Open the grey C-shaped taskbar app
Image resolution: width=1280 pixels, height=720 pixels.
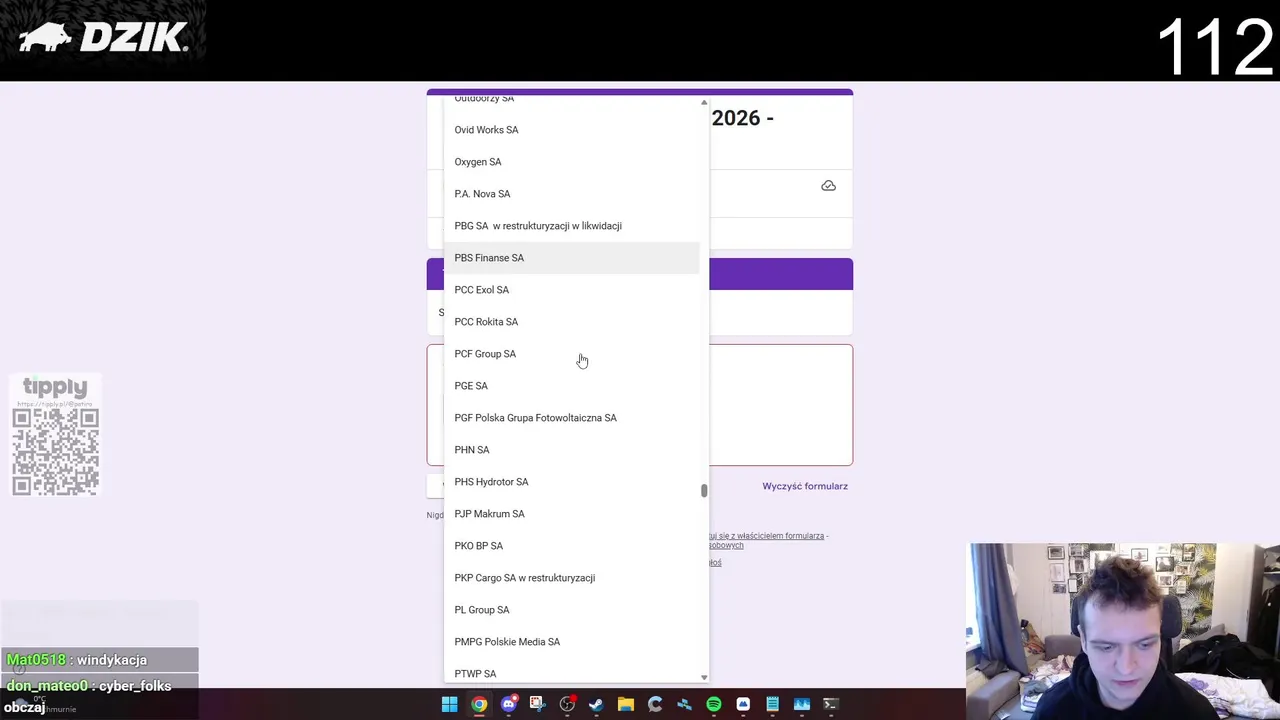click(x=655, y=704)
